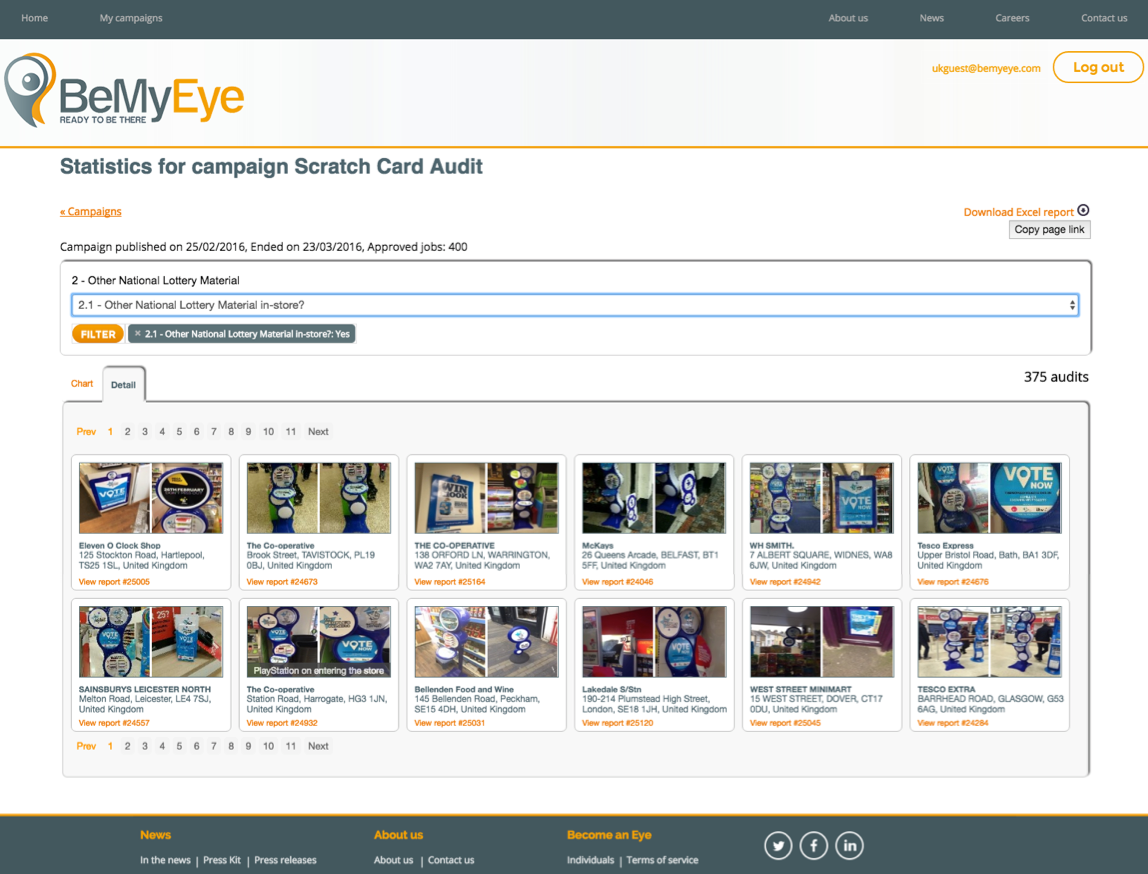Click the Copy page link button
1148x874 pixels.
pyautogui.click(x=1049, y=229)
